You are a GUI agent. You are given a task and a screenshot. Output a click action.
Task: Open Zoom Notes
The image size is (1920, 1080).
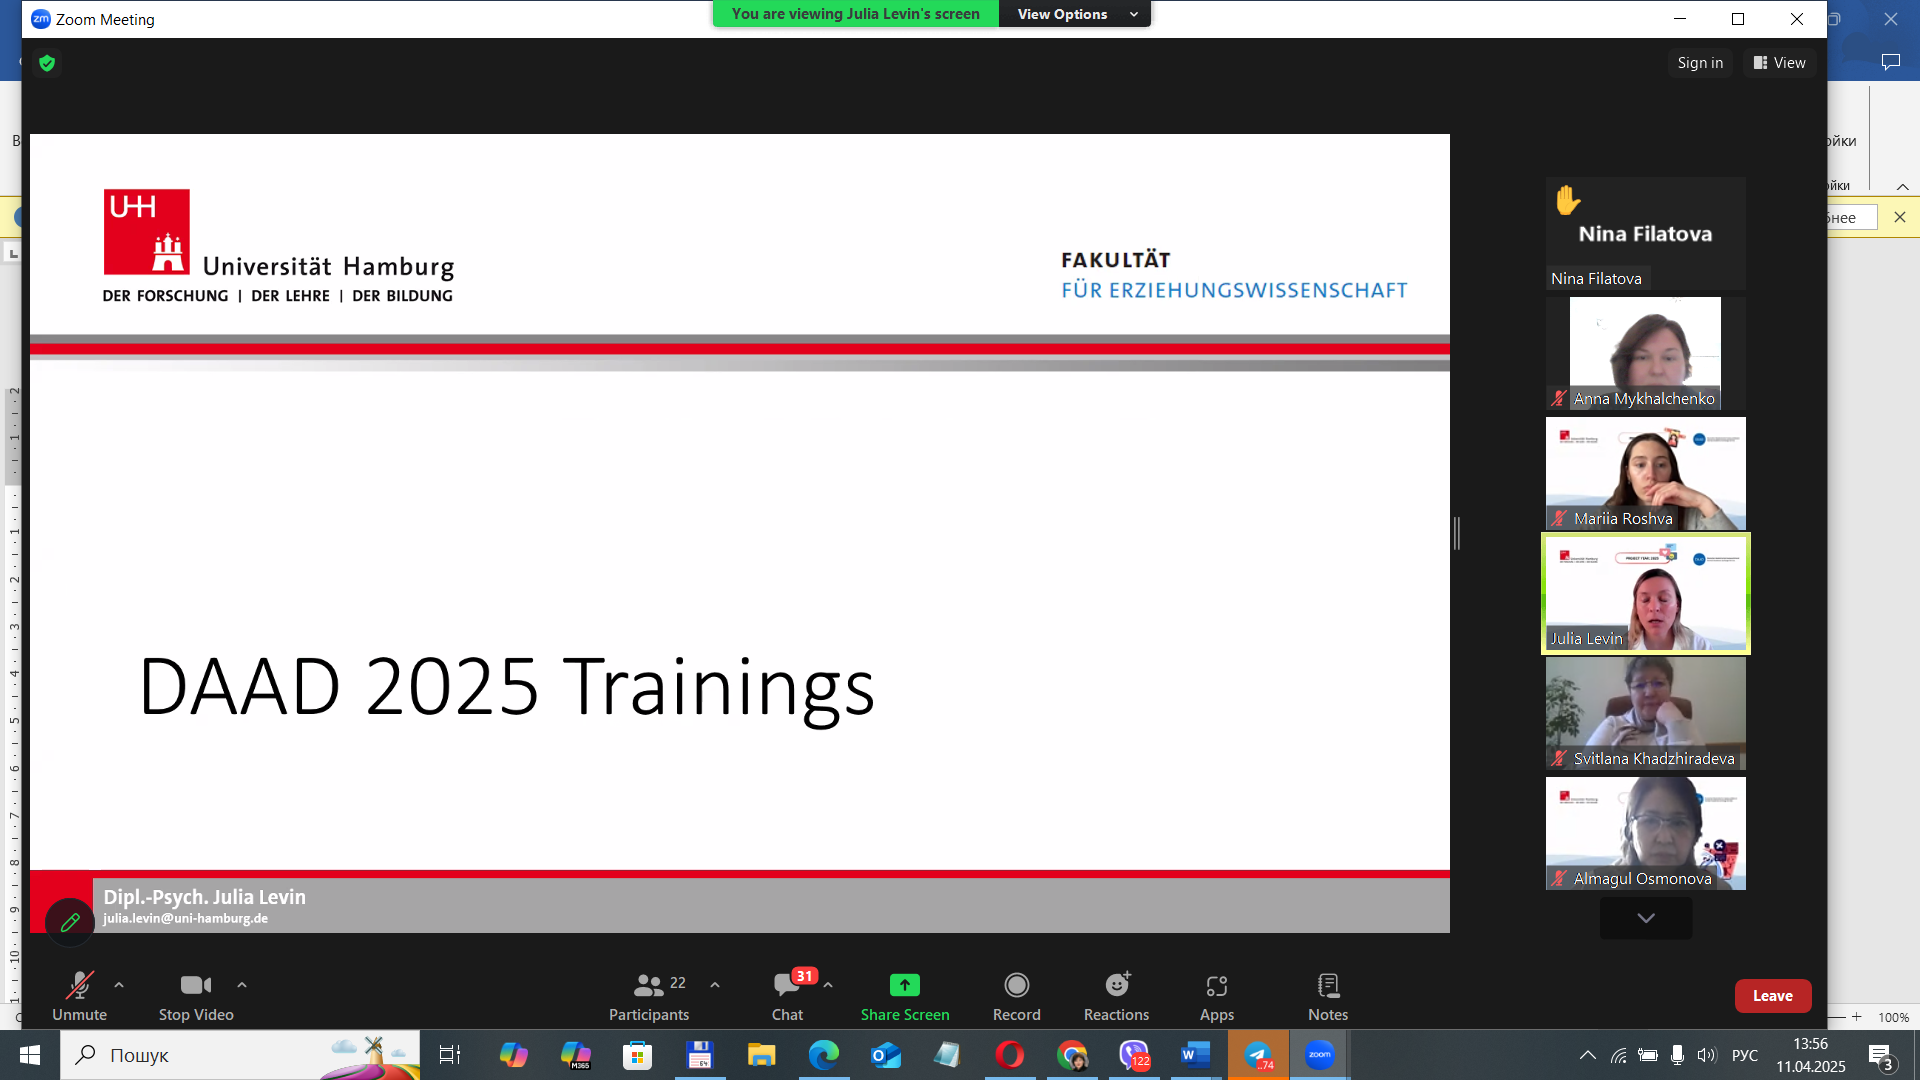tap(1328, 996)
